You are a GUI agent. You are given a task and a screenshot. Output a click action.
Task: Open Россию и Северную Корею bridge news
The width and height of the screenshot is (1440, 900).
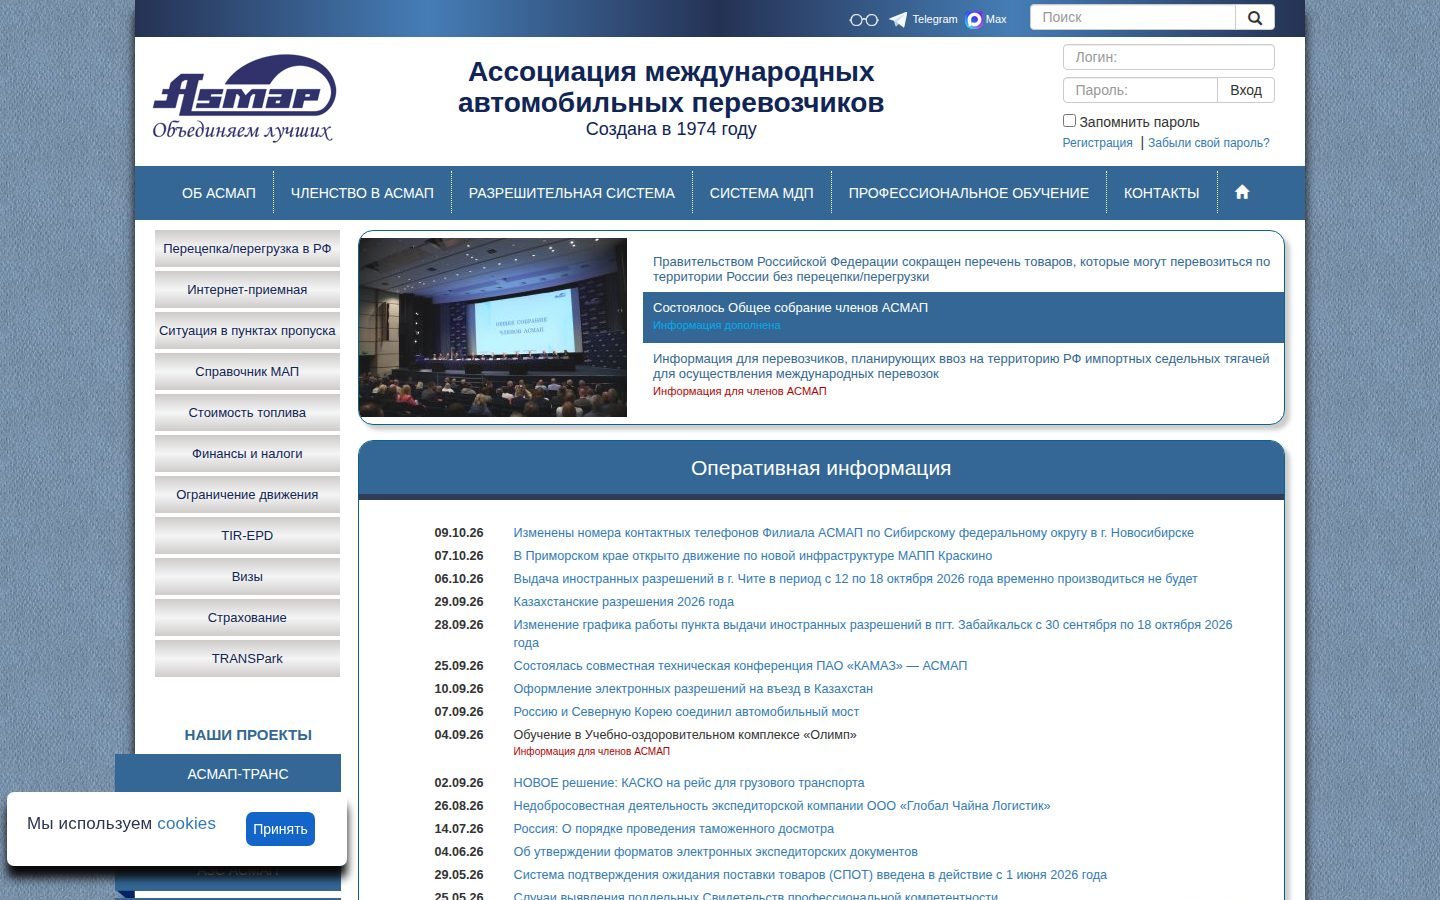[x=686, y=712]
